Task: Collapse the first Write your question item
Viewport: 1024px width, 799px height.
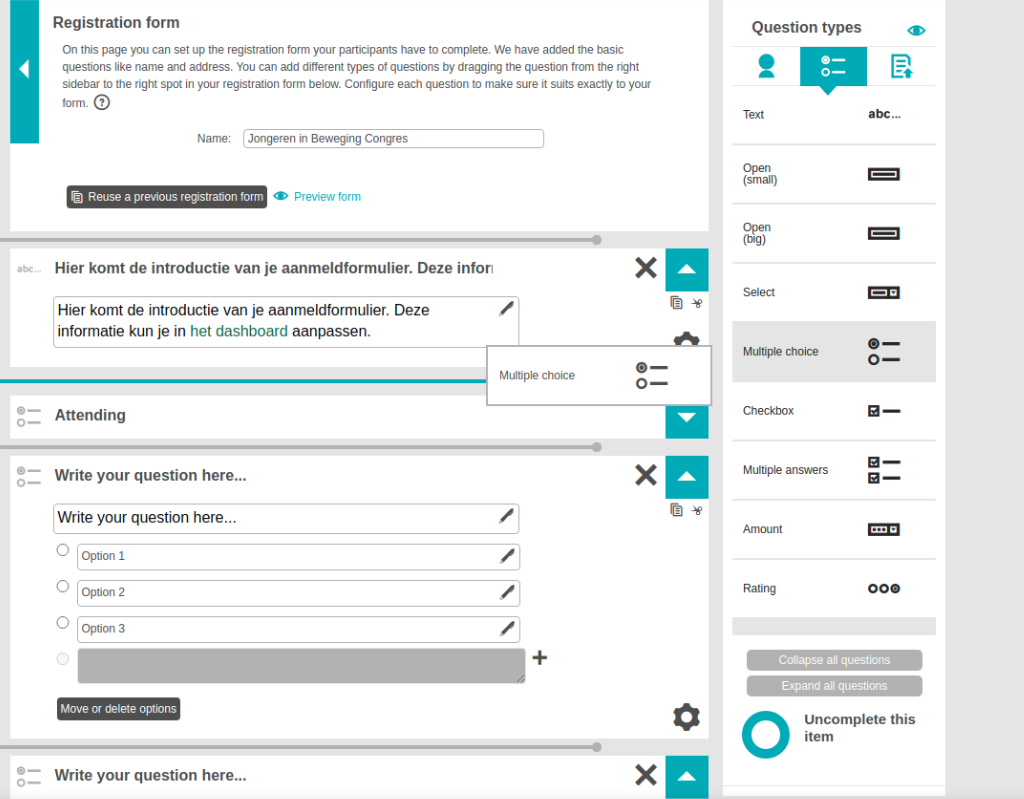Action: (x=686, y=477)
